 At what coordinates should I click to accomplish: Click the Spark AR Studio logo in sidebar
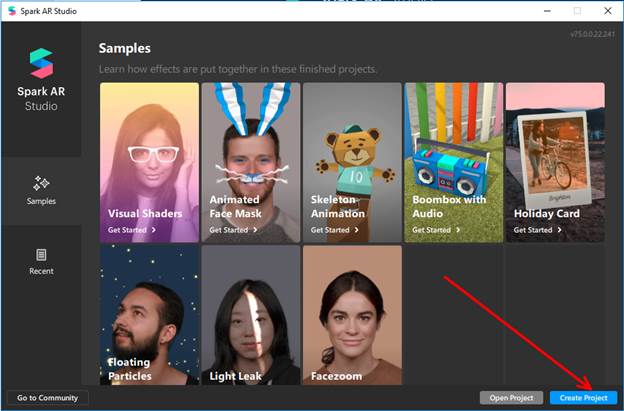41,63
